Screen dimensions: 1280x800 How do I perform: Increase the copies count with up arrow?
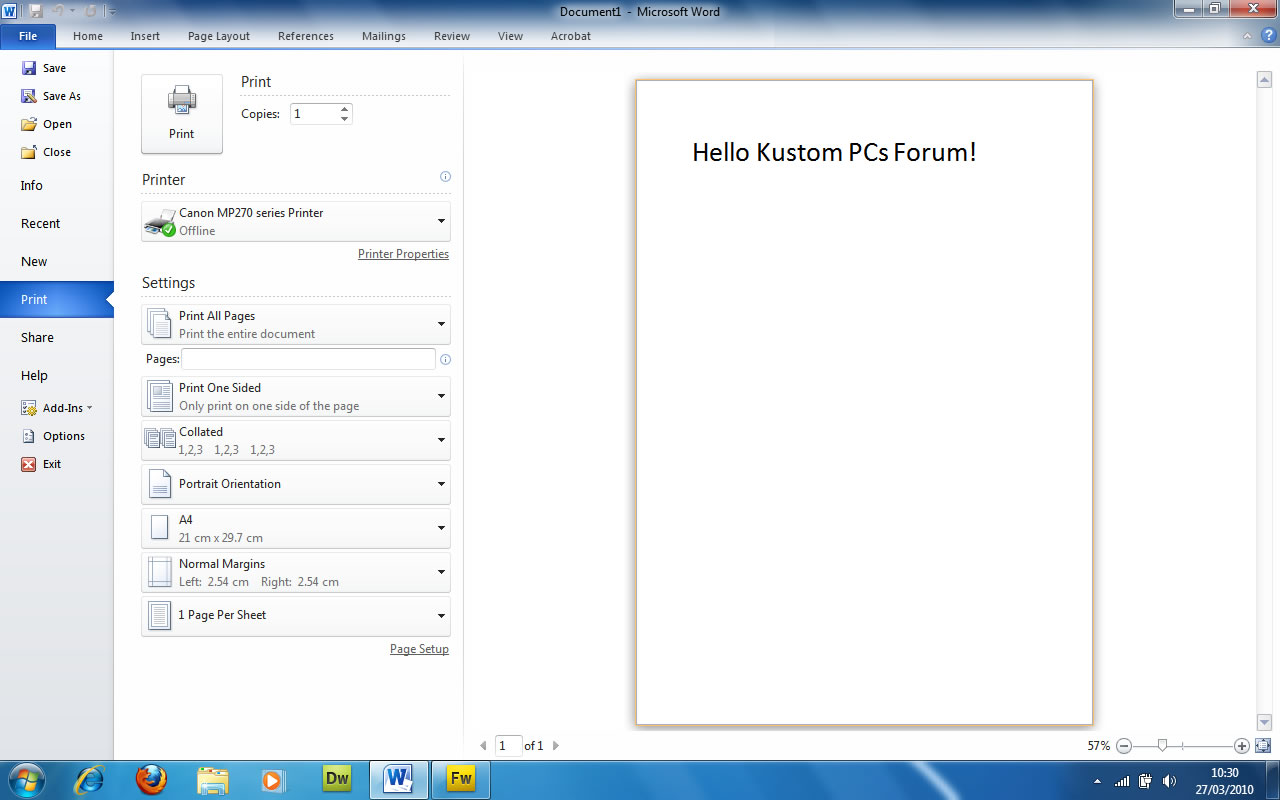[344, 109]
